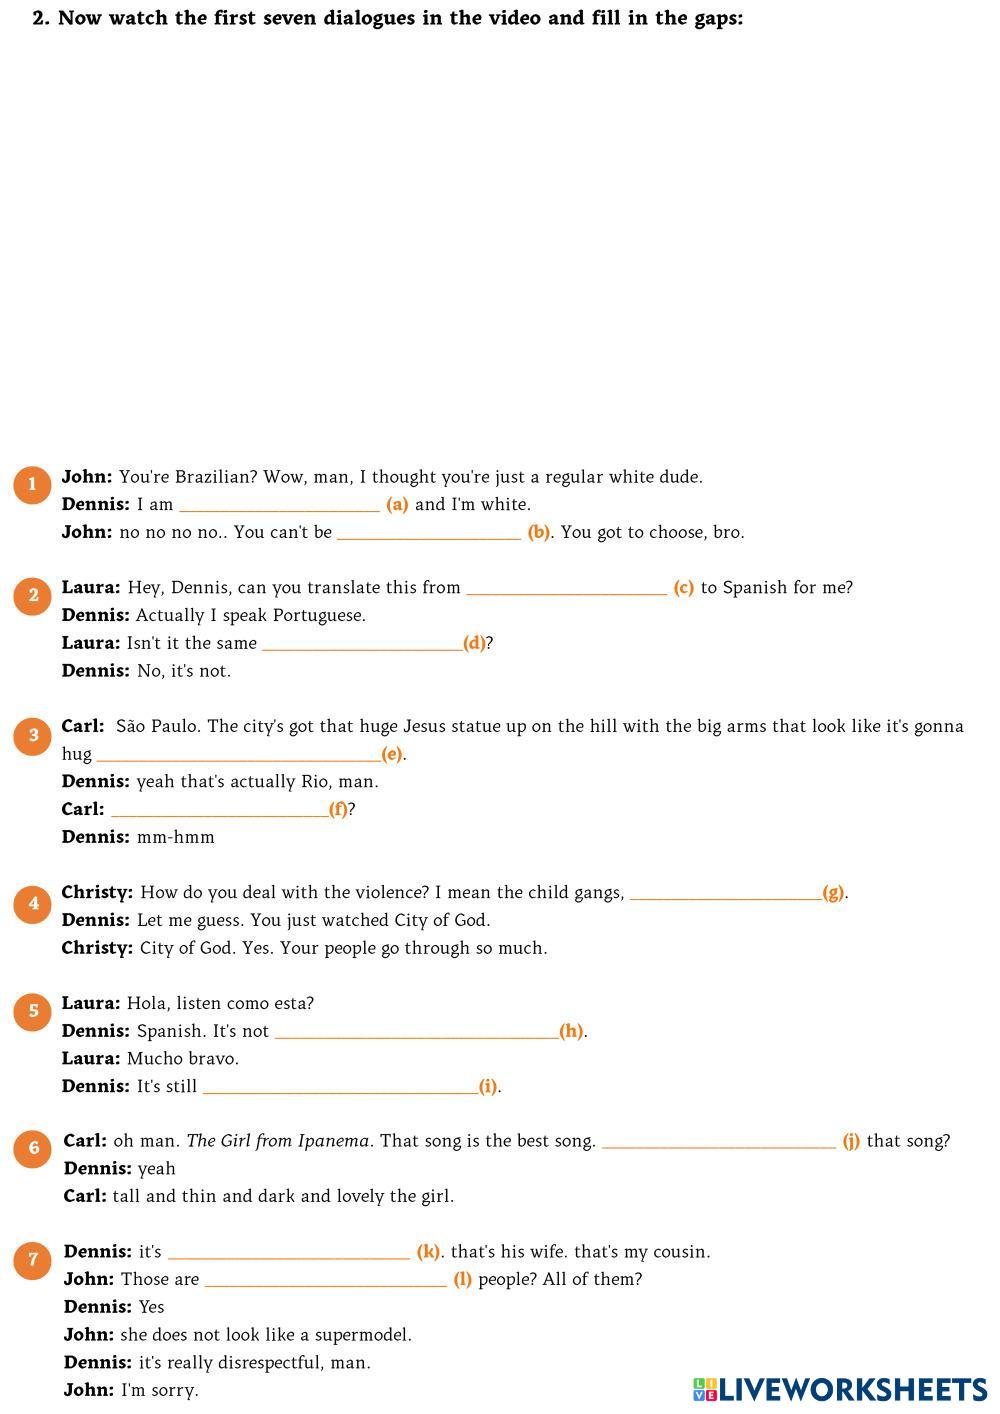Open the Liveworksheets logo link
The image size is (1000, 1414).
[x=839, y=1389]
